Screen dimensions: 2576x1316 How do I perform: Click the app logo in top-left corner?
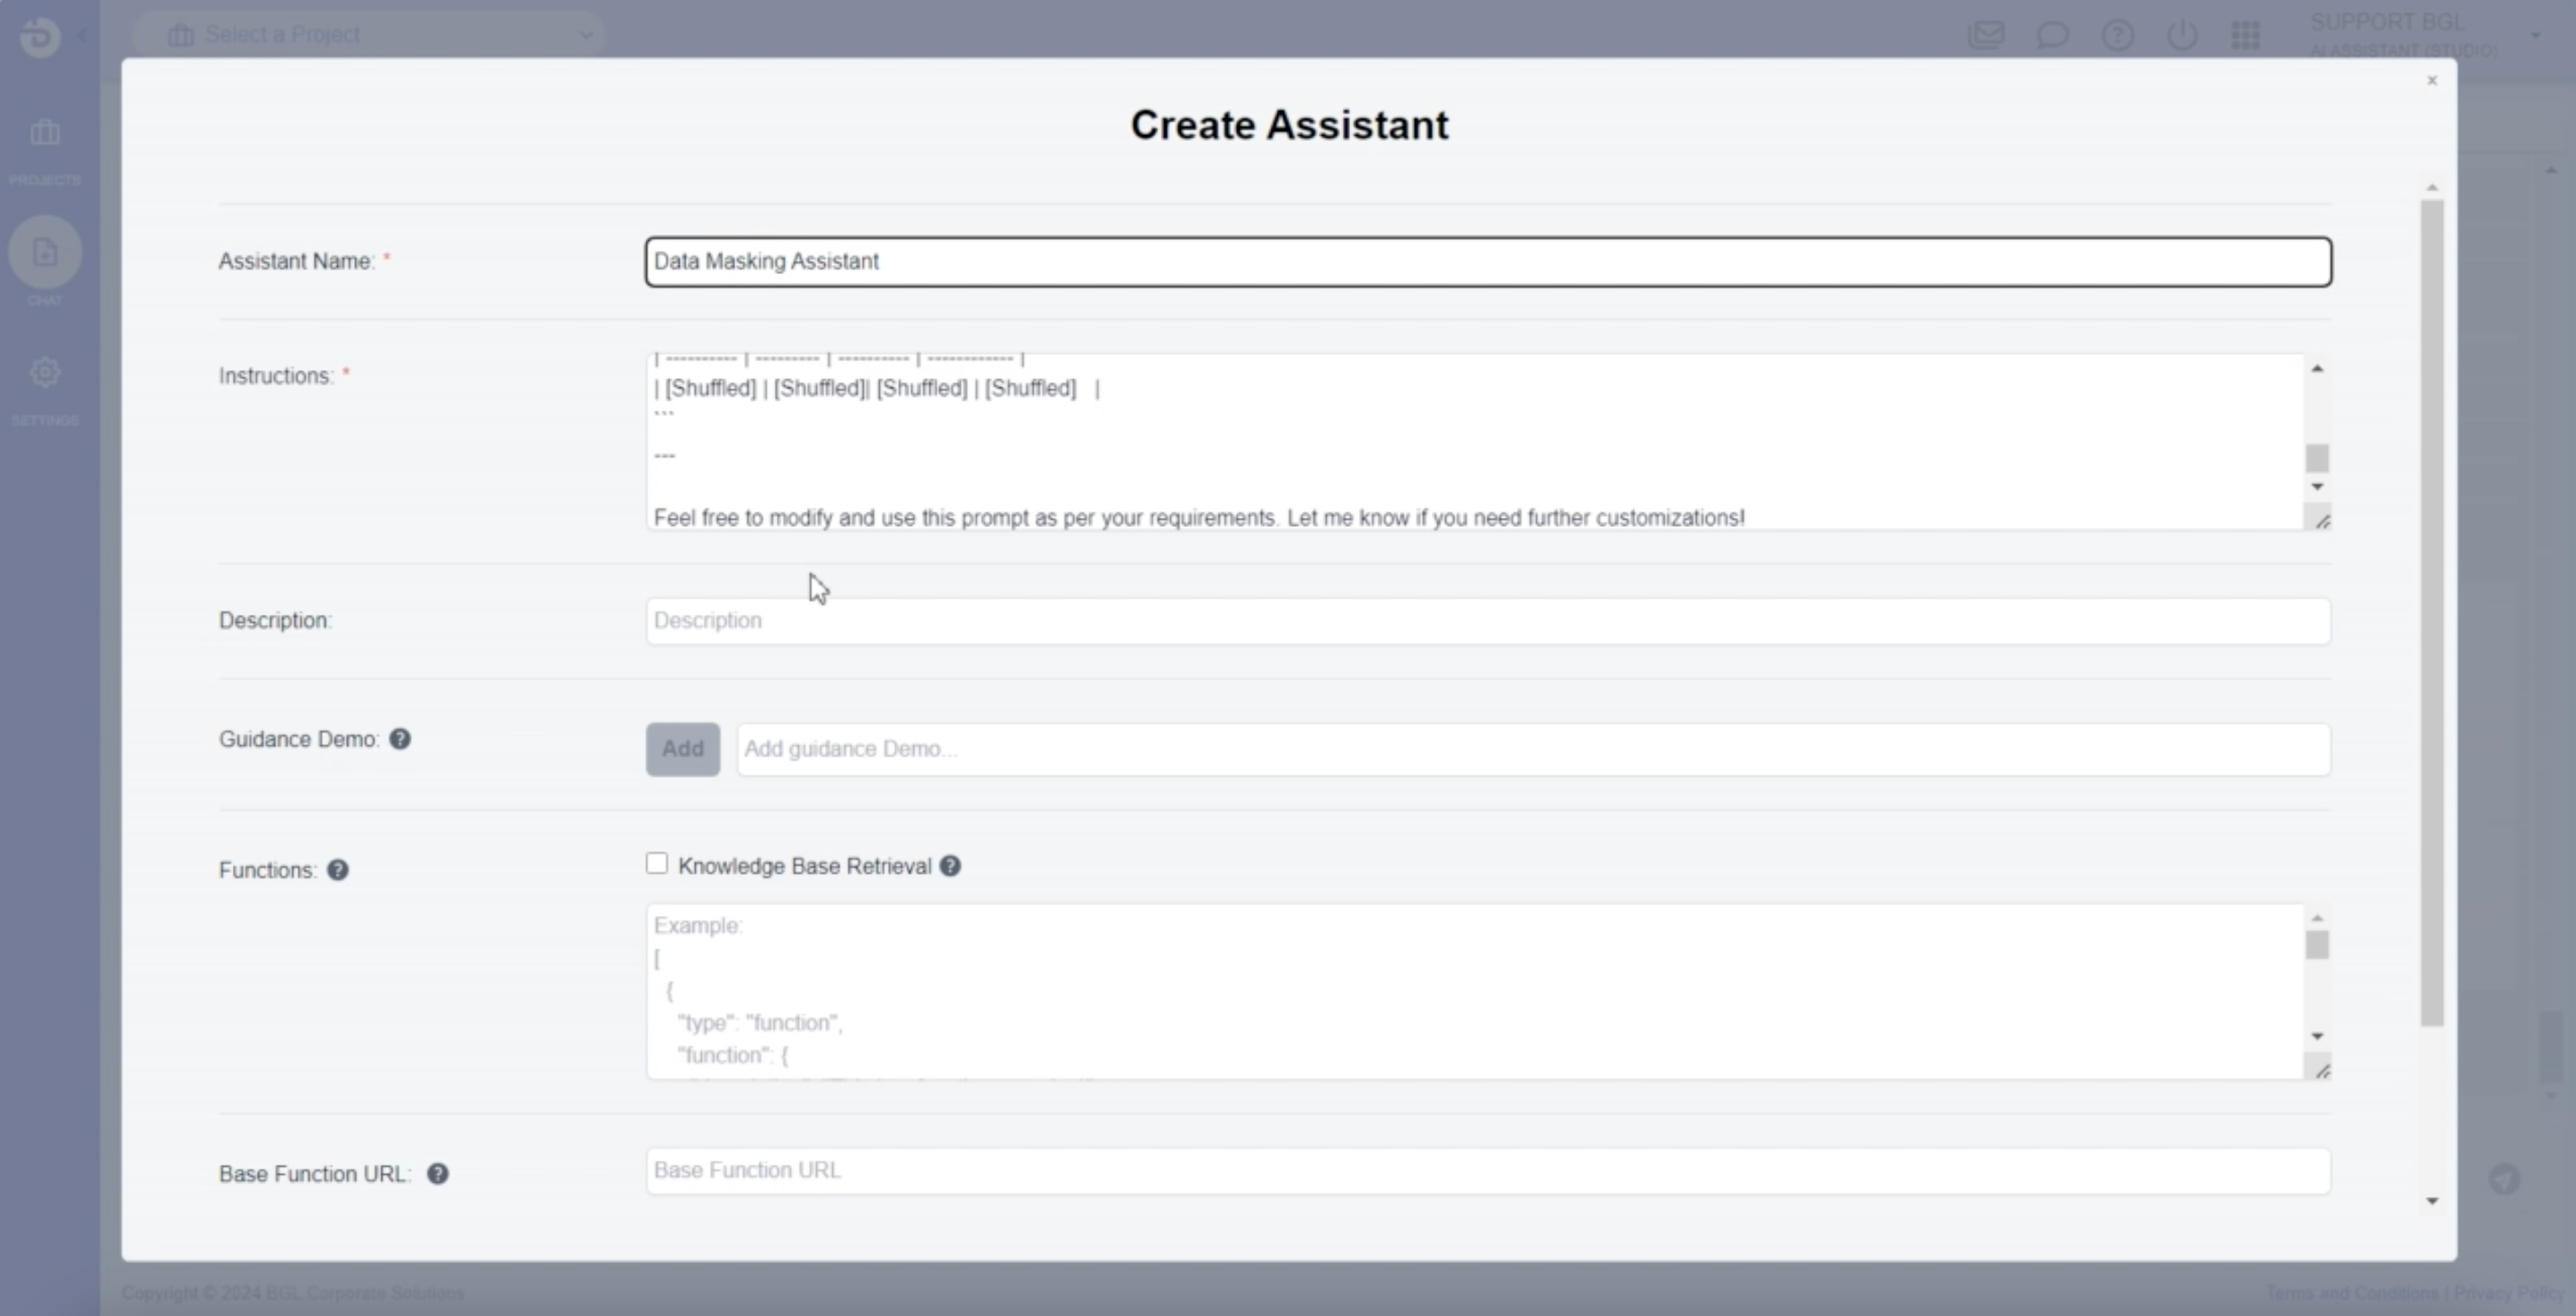click(x=40, y=37)
